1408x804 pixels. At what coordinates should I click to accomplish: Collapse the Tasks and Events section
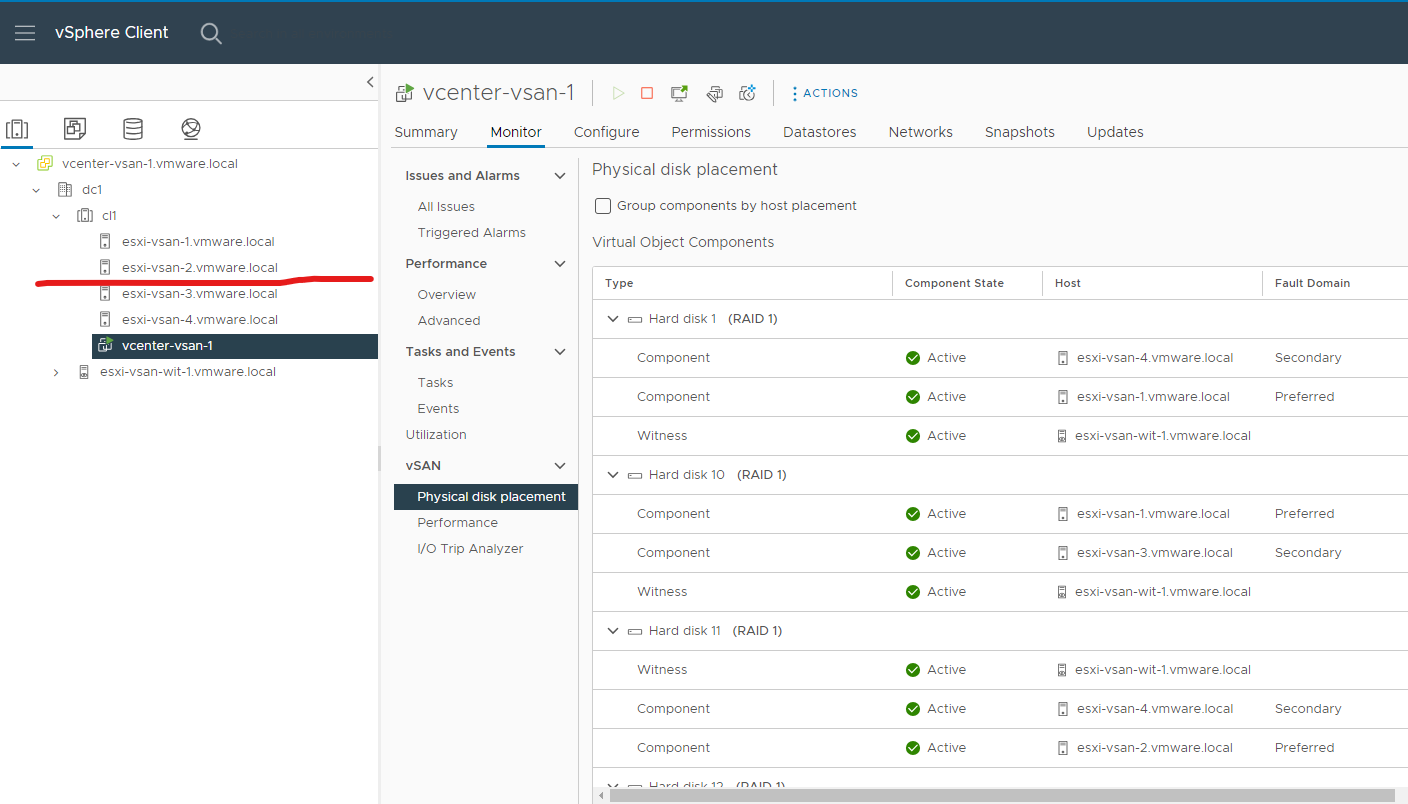click(x=560, y=352)
